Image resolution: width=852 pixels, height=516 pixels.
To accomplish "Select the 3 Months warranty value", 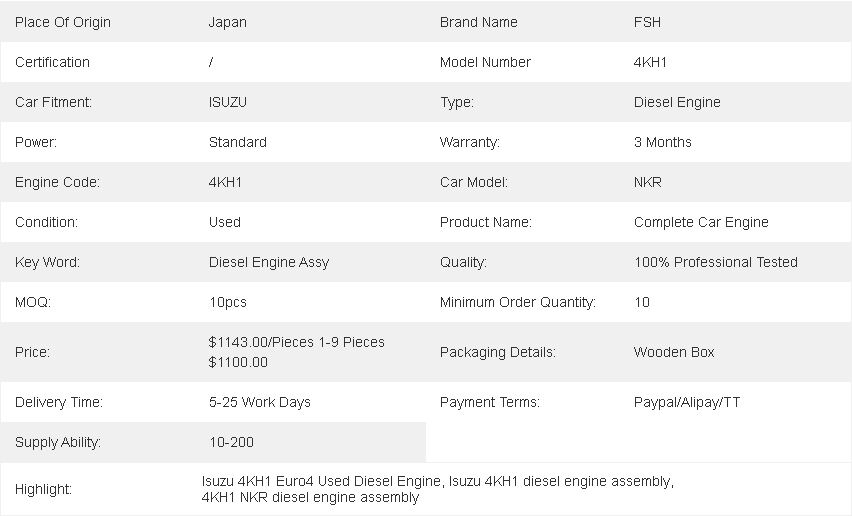I will 662,142.
